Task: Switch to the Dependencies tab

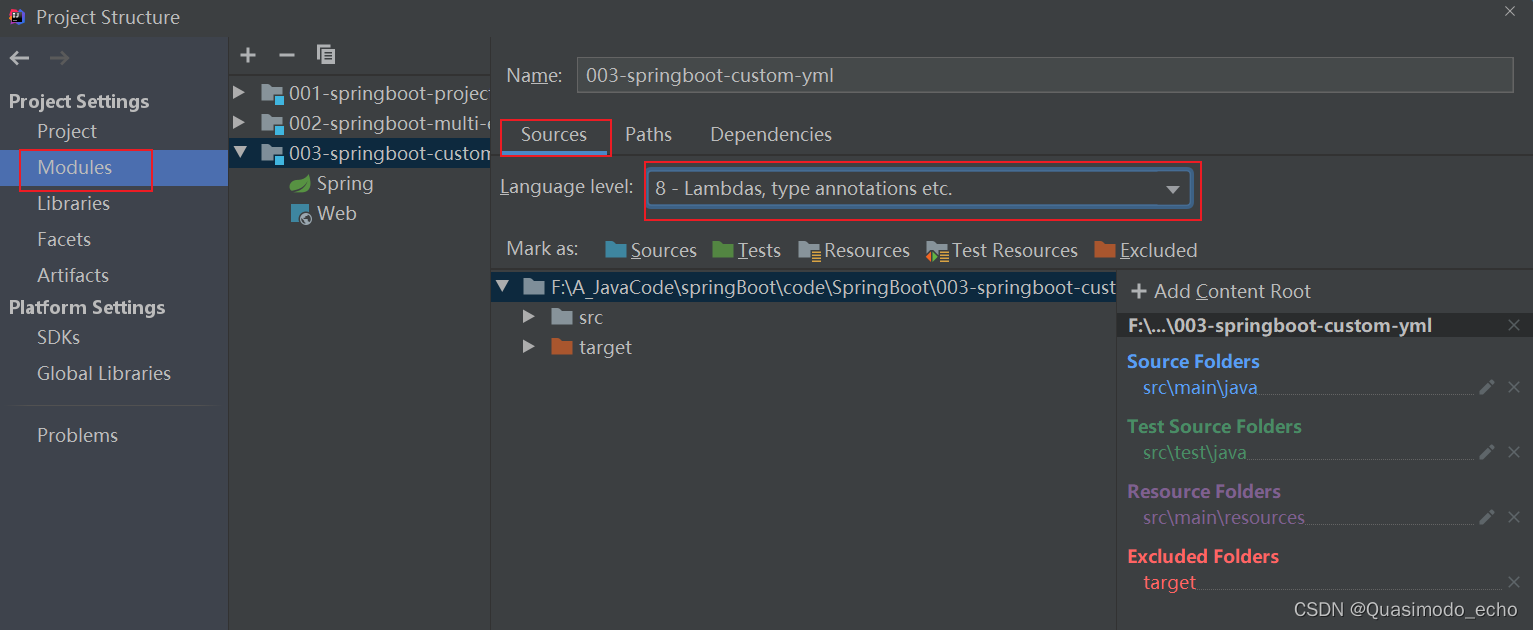Action: tap(771, 135)
